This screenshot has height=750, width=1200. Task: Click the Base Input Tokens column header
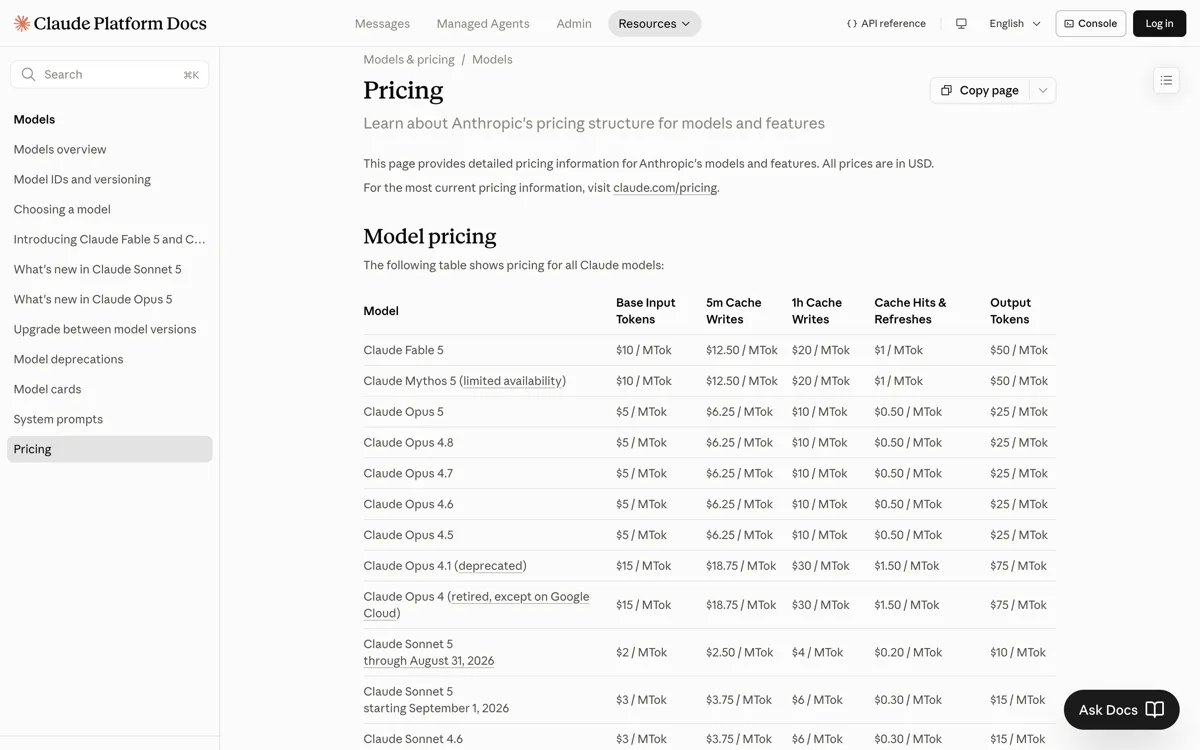coord(646,311)
